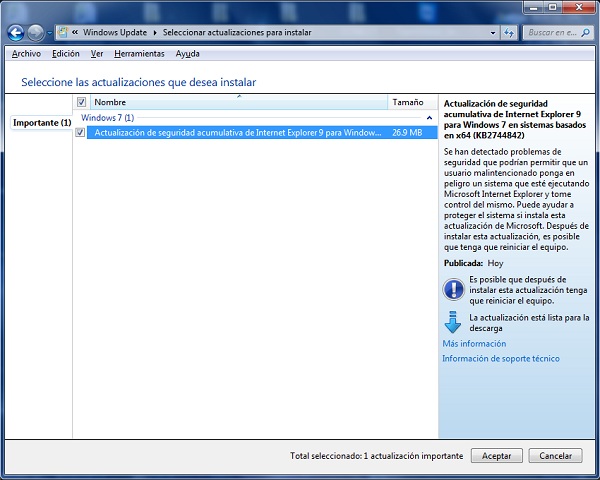
Task: Click the forward navigation arrow
Action: coord(36,33)
